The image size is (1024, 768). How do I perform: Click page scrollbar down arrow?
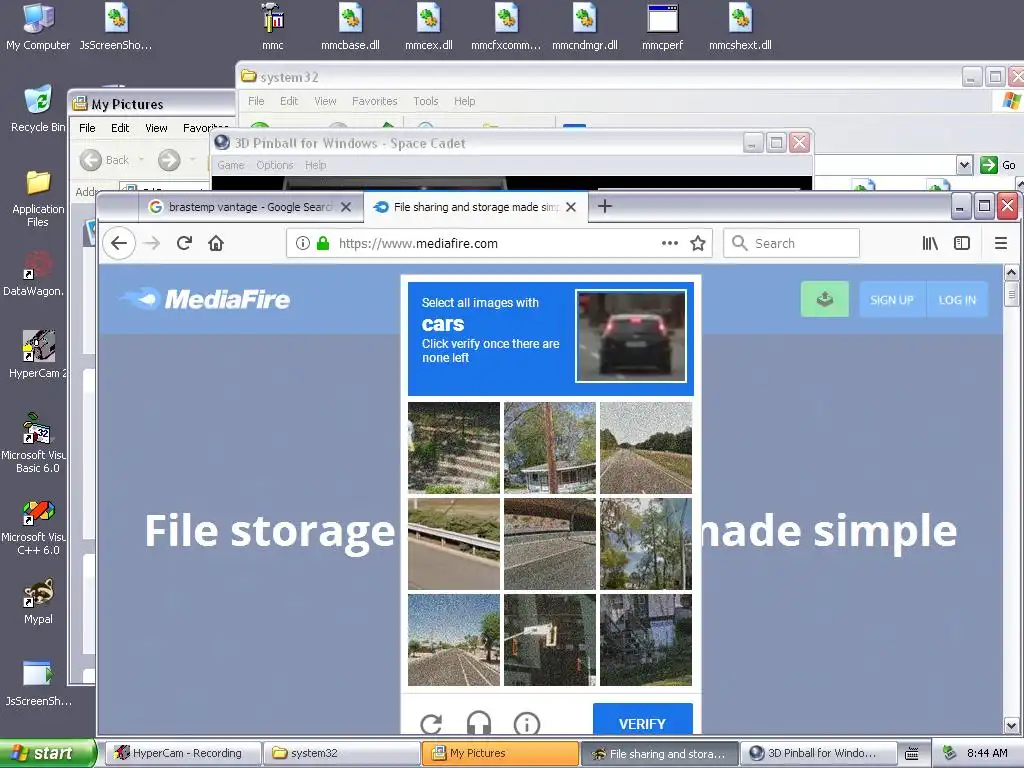pyautogui.click(x=1011, y=724)
